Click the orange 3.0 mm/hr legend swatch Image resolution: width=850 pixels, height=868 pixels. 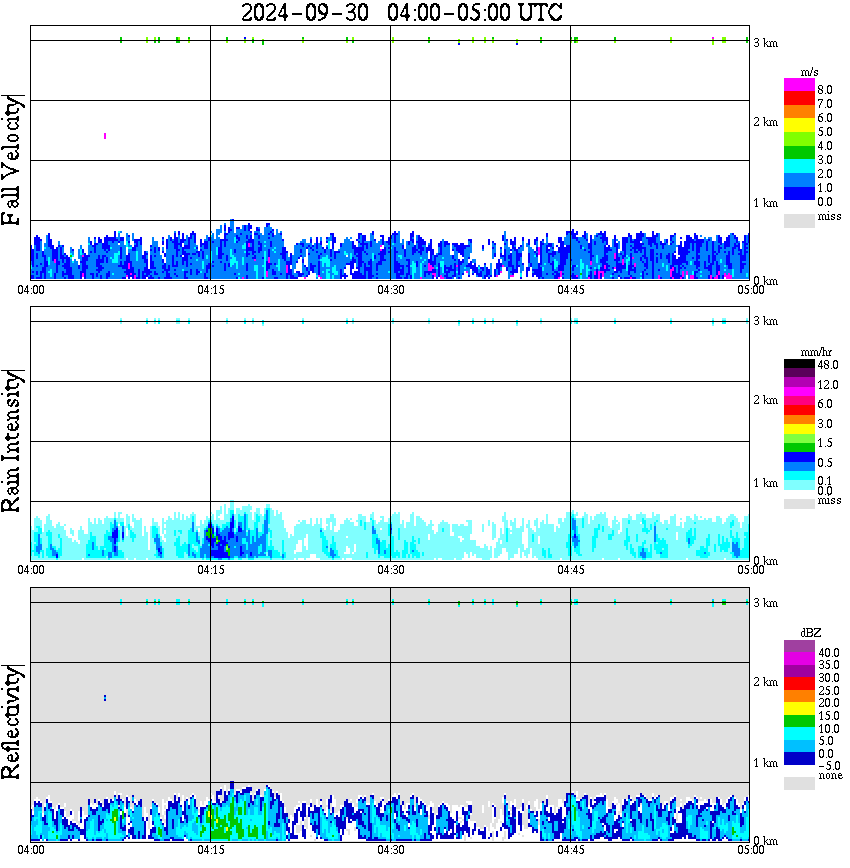pos(799,420)
